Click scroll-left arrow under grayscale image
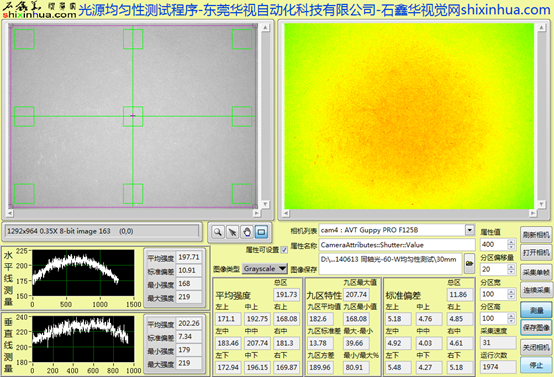 (x=10, y=213)
